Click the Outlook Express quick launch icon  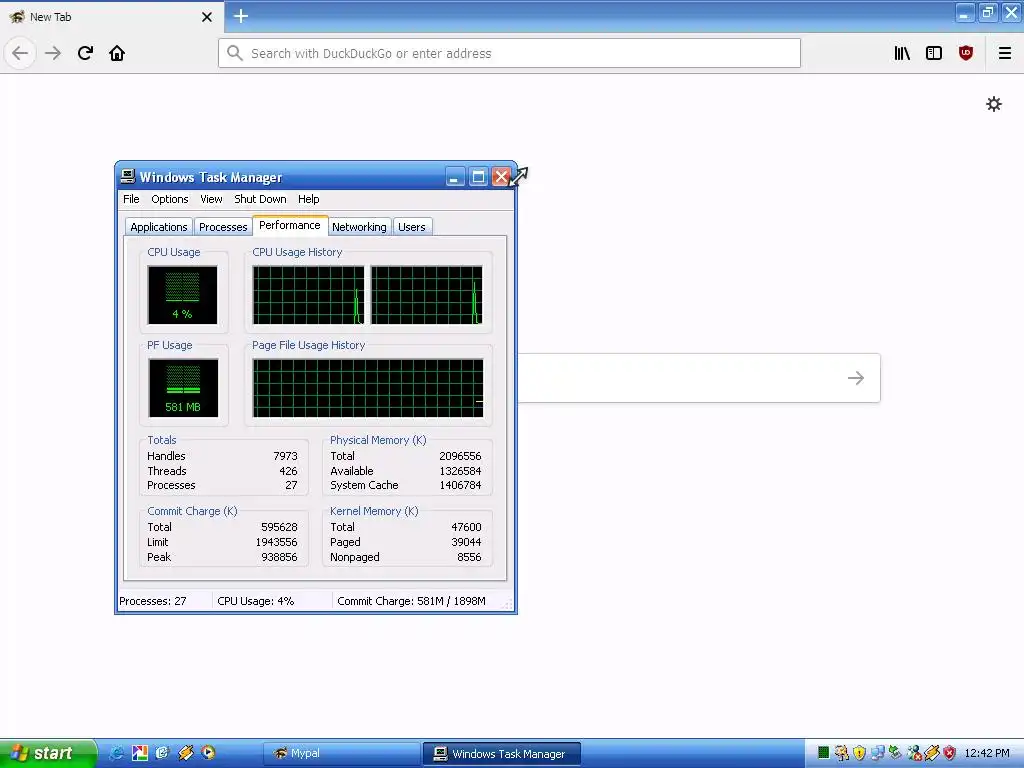click(x=162, y=753)
